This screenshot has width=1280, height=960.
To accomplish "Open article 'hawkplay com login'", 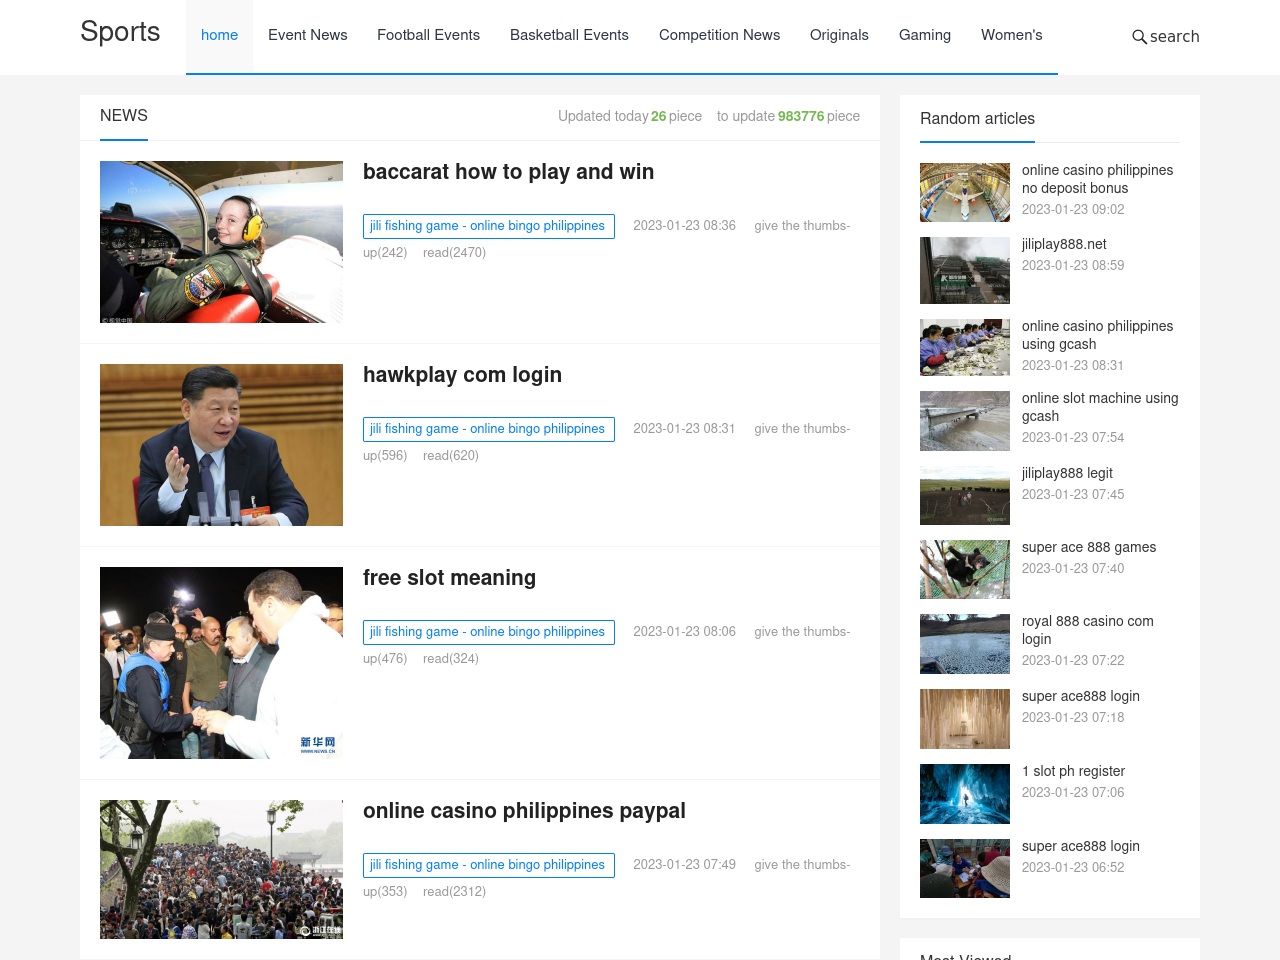I will click(x=462, y=375).
